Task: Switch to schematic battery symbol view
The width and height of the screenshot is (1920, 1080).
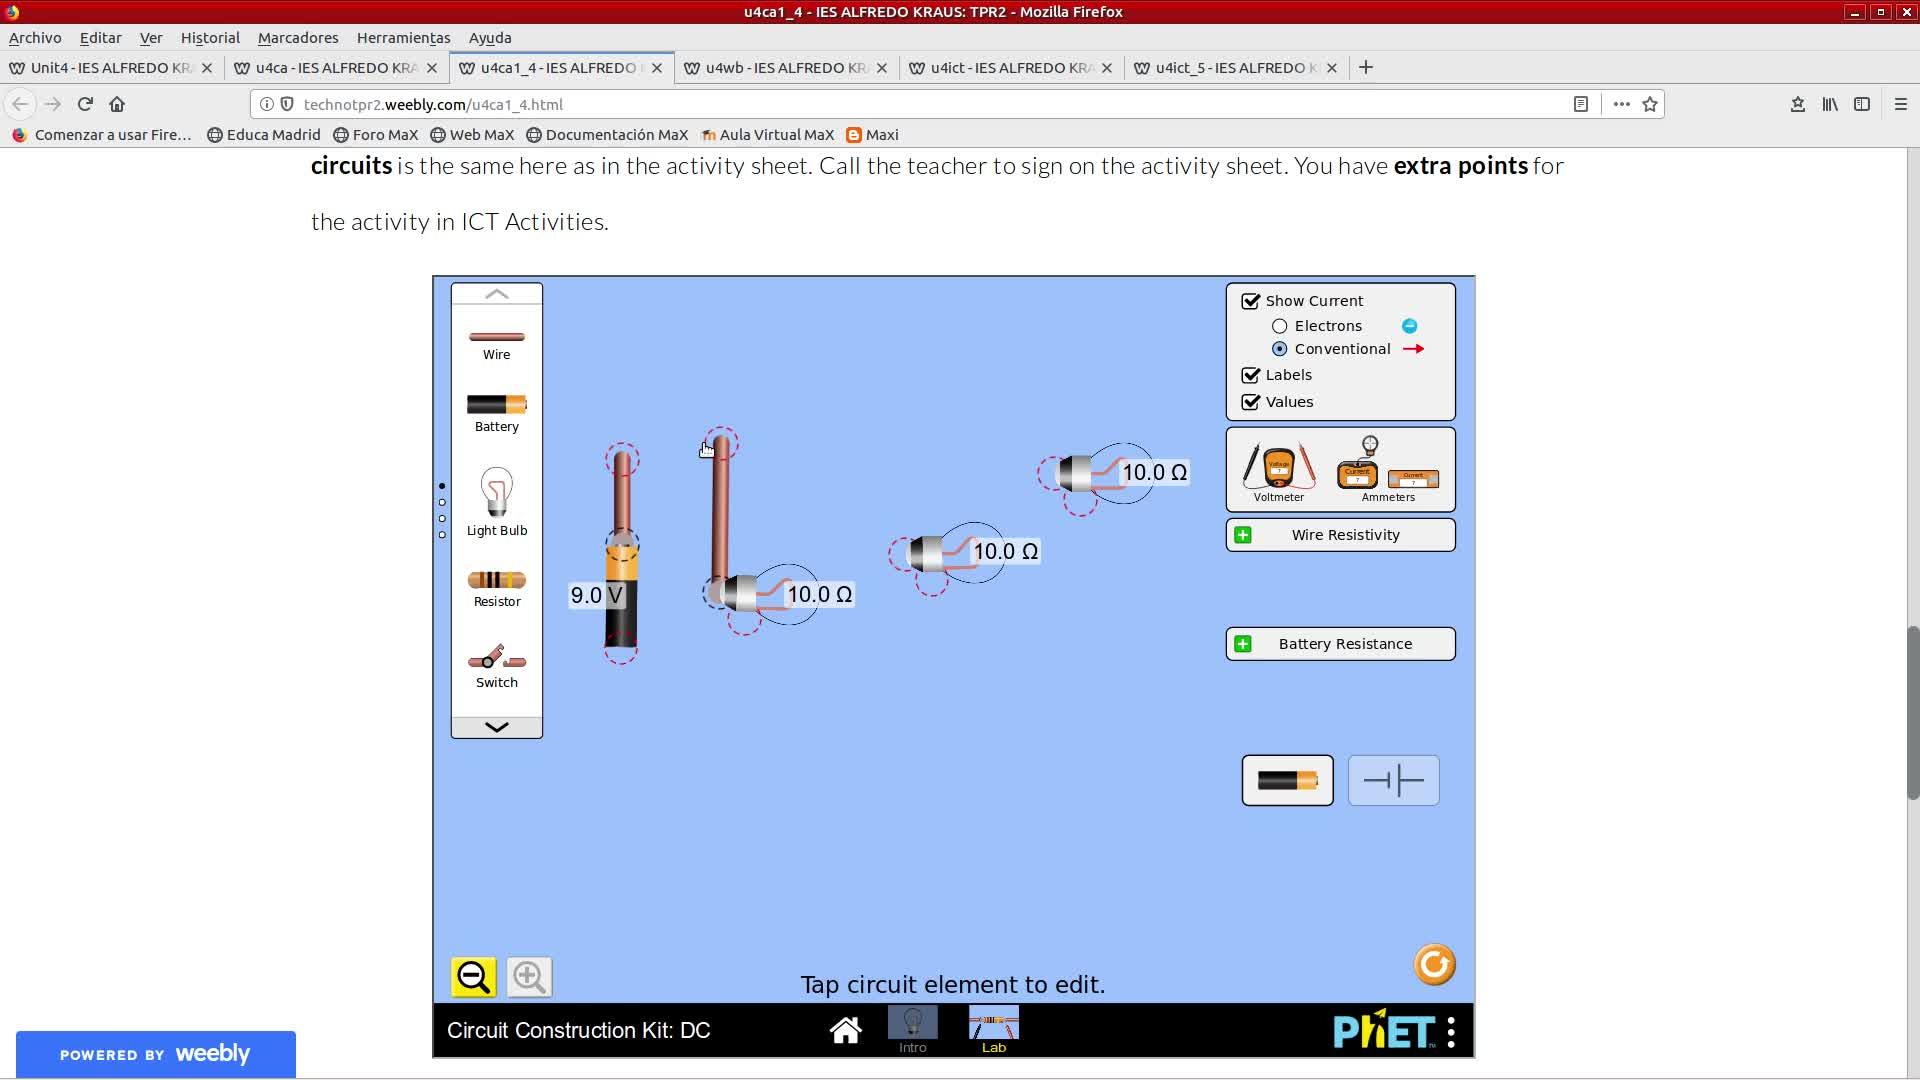Action: pyautogui.click(x=1393, y=780)
